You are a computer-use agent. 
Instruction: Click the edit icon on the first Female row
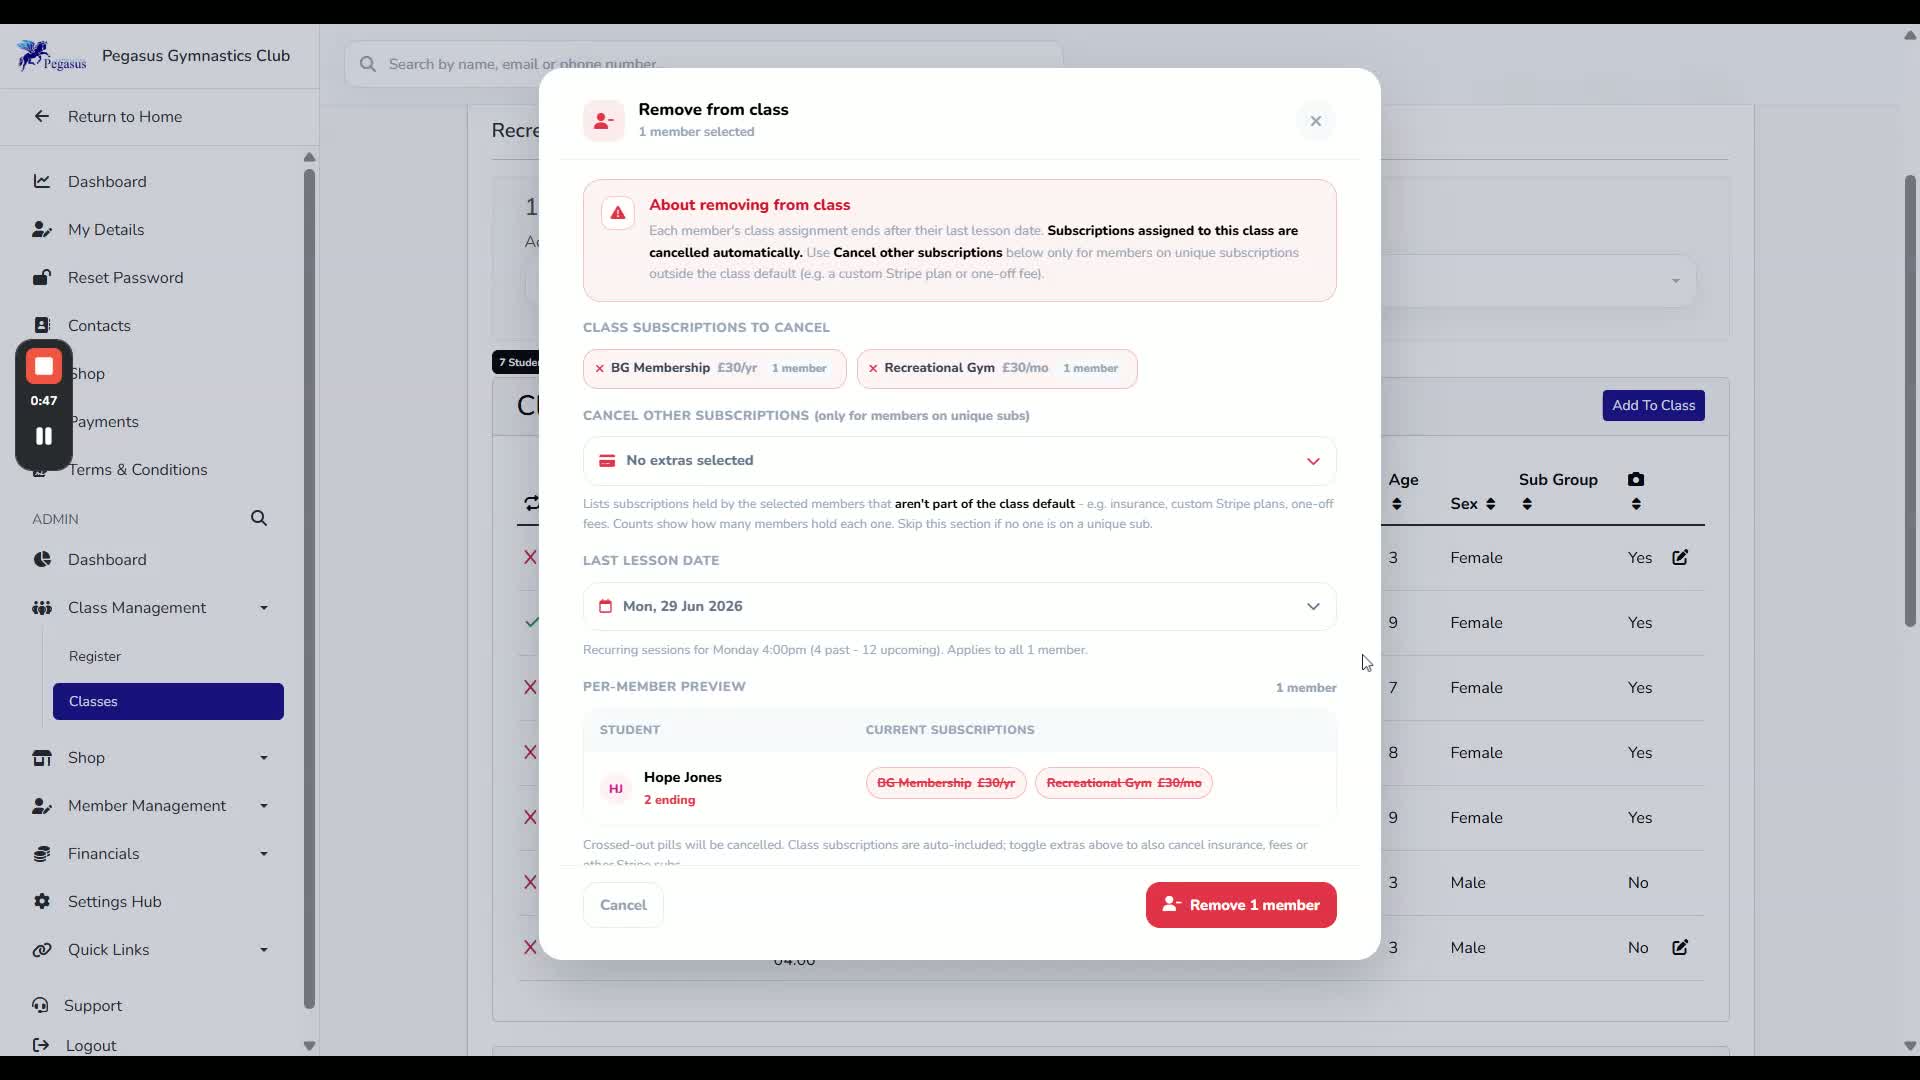[1680, 558]
